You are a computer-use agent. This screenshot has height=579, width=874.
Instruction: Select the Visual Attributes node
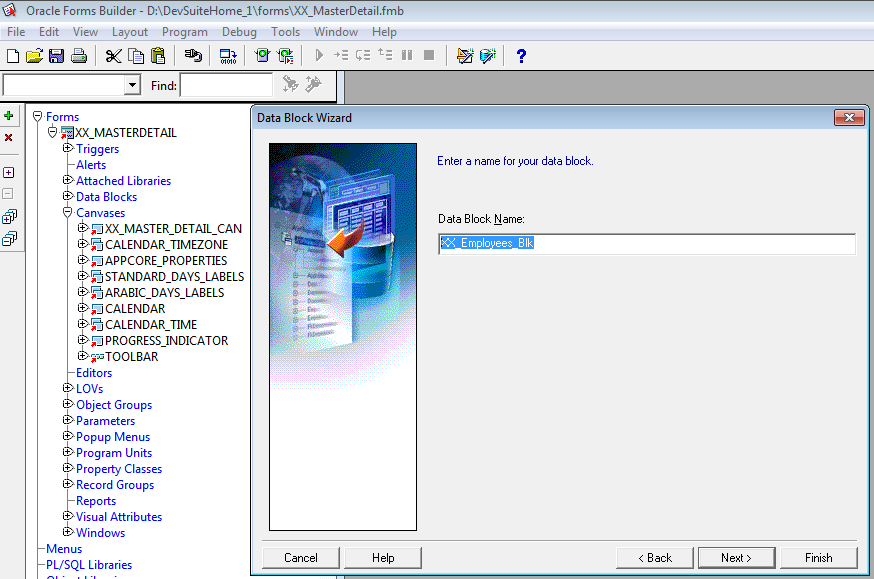click(x=119, y=517)
